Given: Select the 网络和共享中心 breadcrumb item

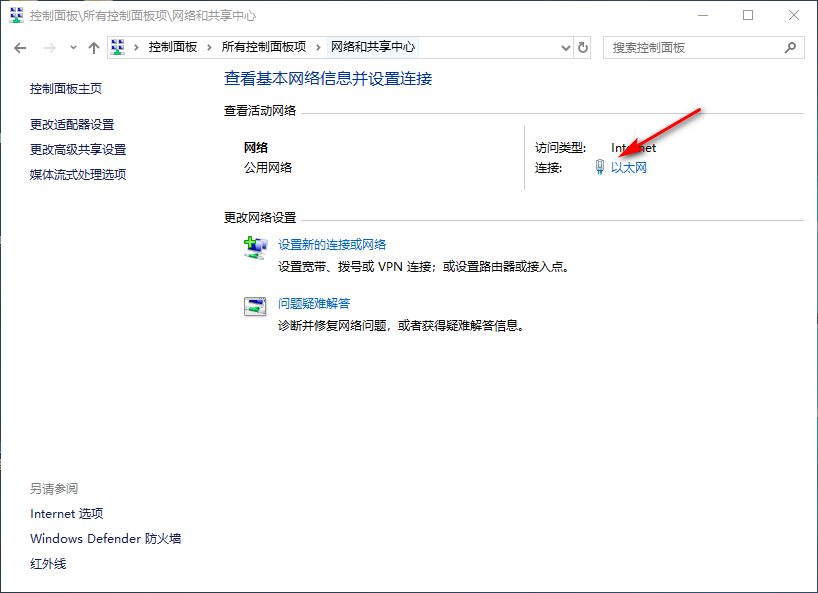Looking at the screenshot, I should (373, 47).
